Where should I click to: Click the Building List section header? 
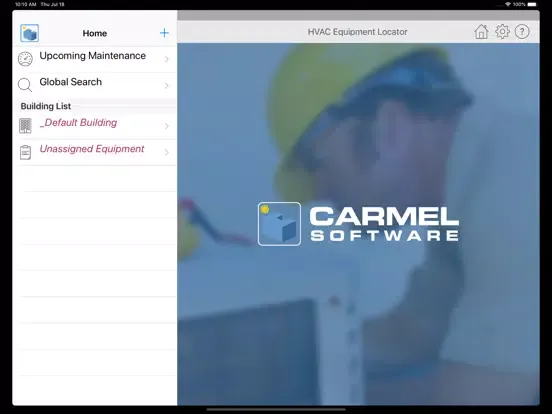click(x=46, y=106)
